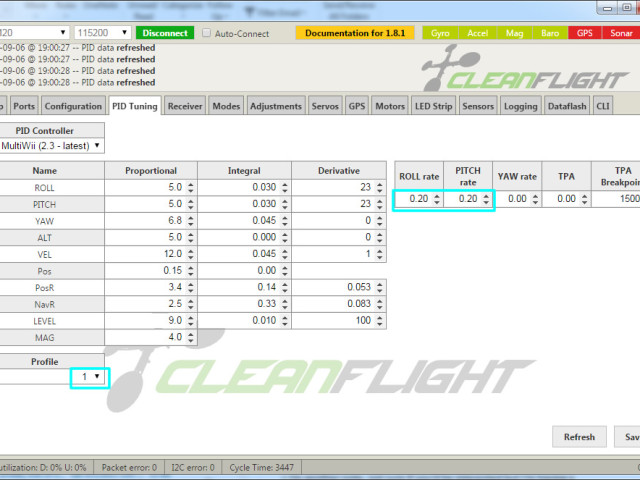The width and height of the screenshot is (640, 480).
Task: Click the YAW rate 0.00 field
Action: click(x=517, y=199)
